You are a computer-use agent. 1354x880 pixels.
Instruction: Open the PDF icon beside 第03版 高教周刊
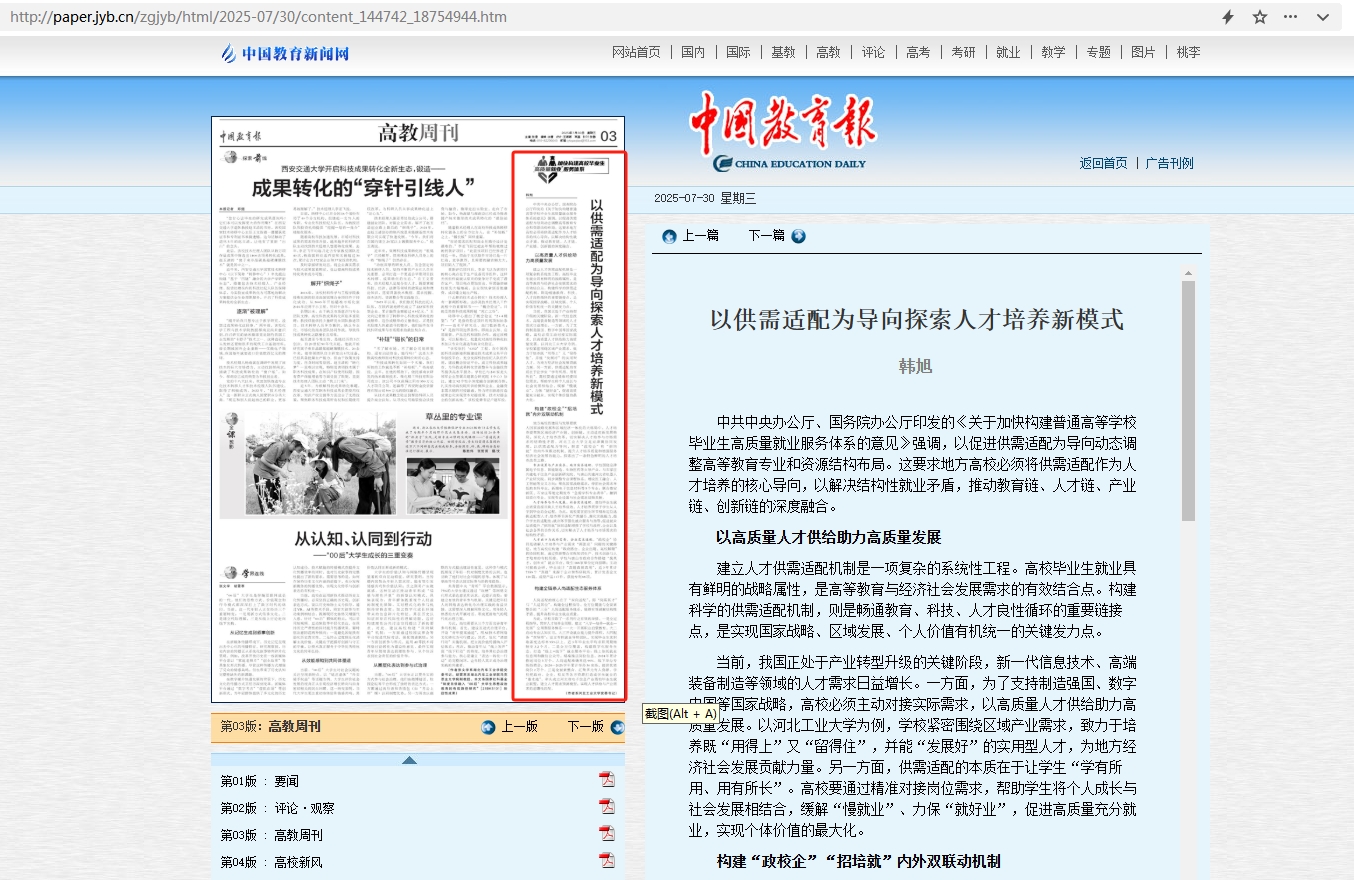(608, 833)
